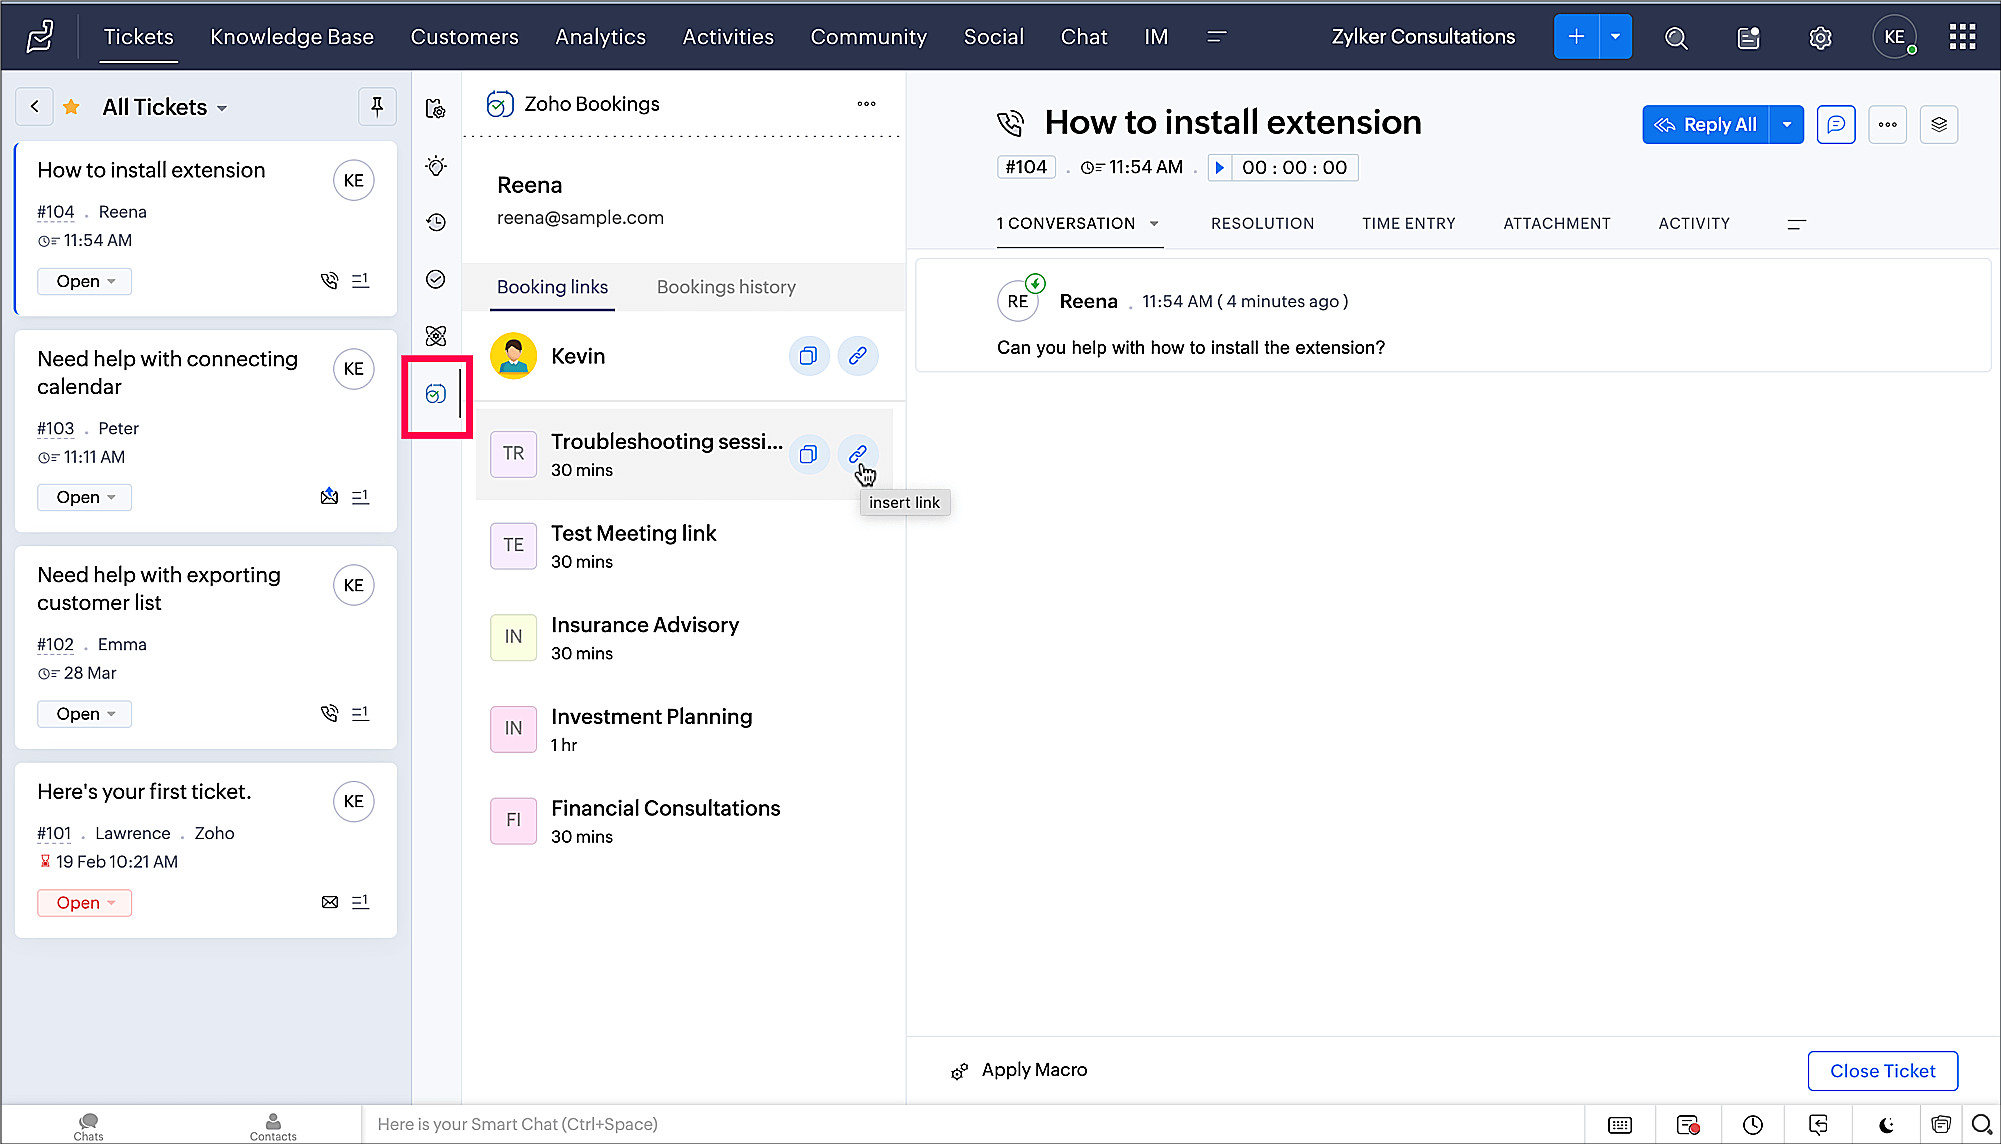Screen dimensions: 2001x1144
Task: Click insert link icon for Troubleshooting session
Action: click(857, 454)
